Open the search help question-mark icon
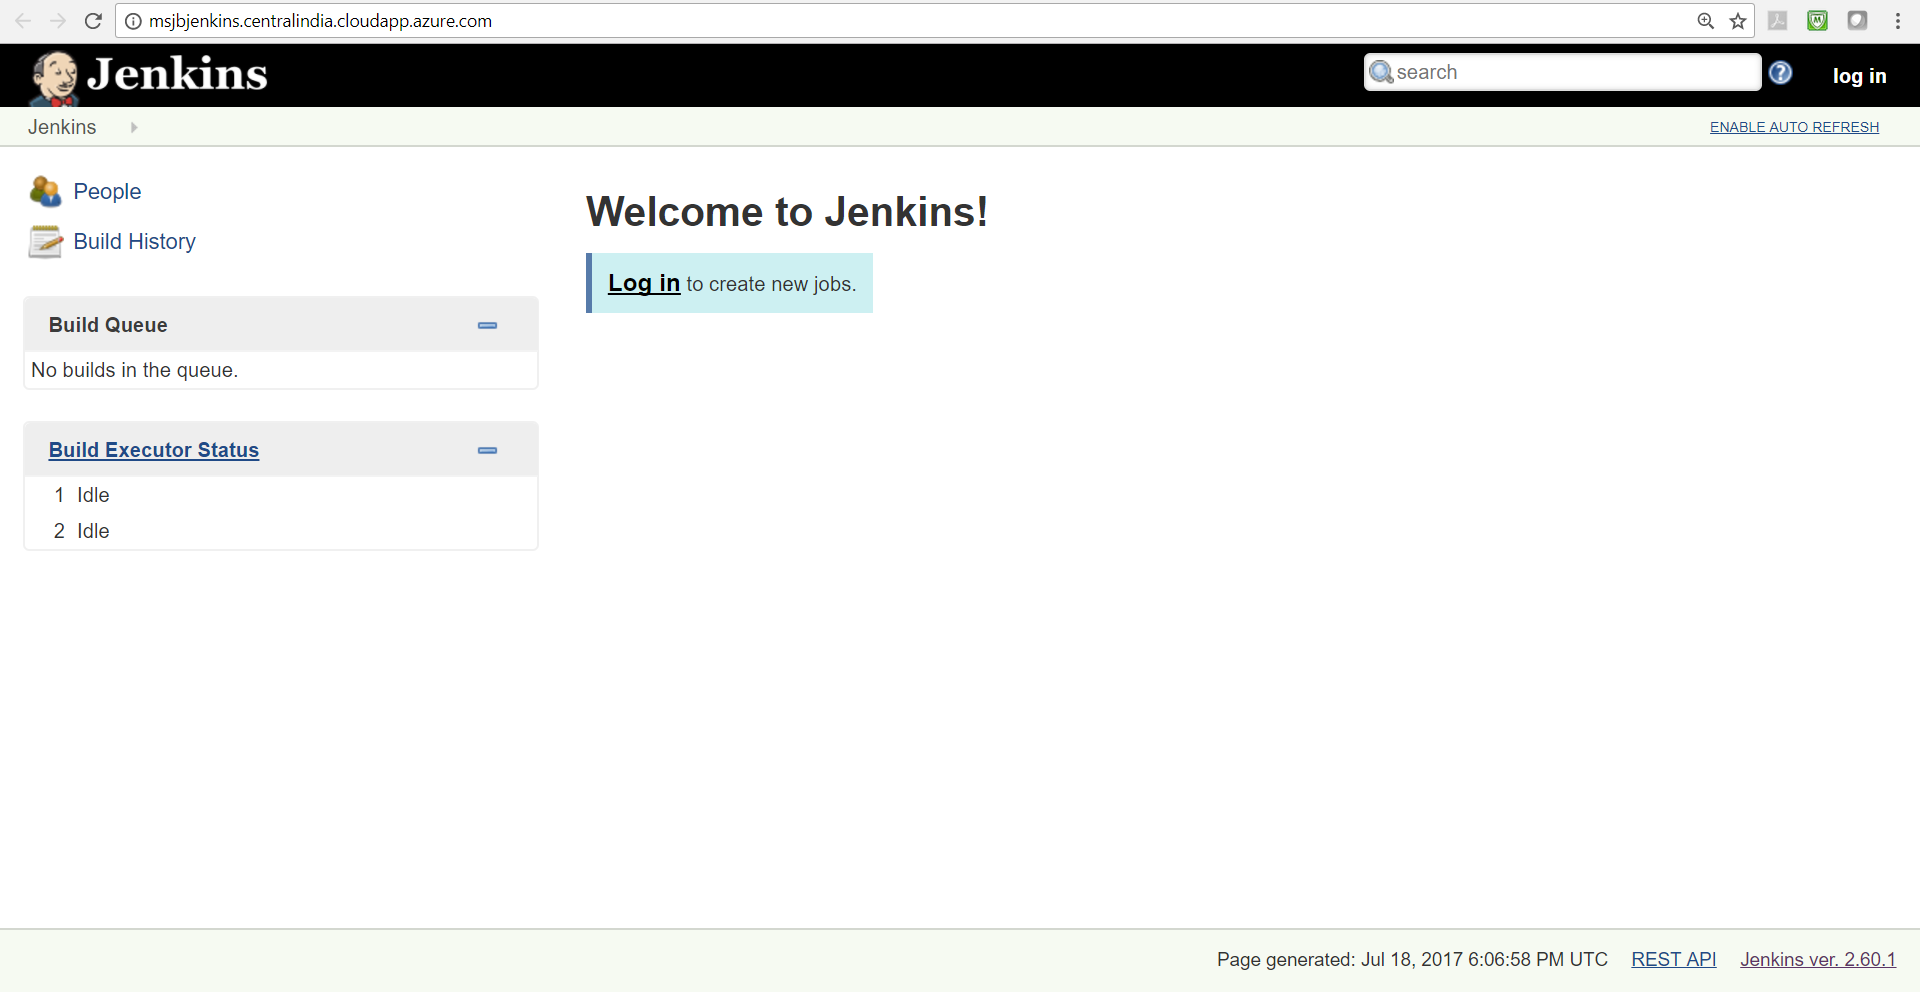1920x992 pixels. [x=1780, y=73]
